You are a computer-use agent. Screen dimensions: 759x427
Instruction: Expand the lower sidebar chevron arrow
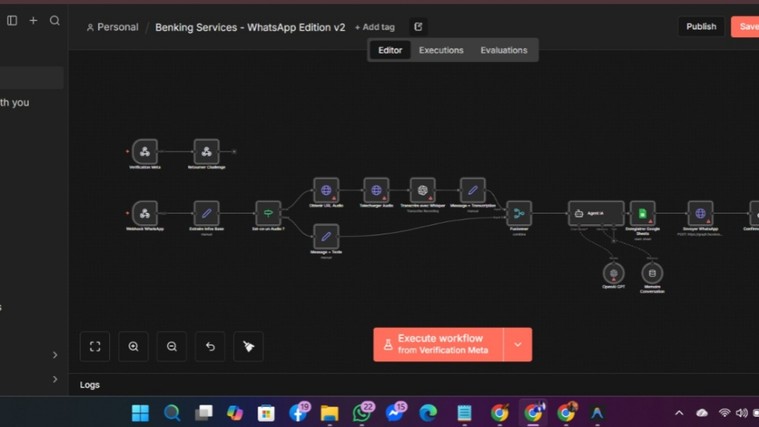(x=55, y=379)
